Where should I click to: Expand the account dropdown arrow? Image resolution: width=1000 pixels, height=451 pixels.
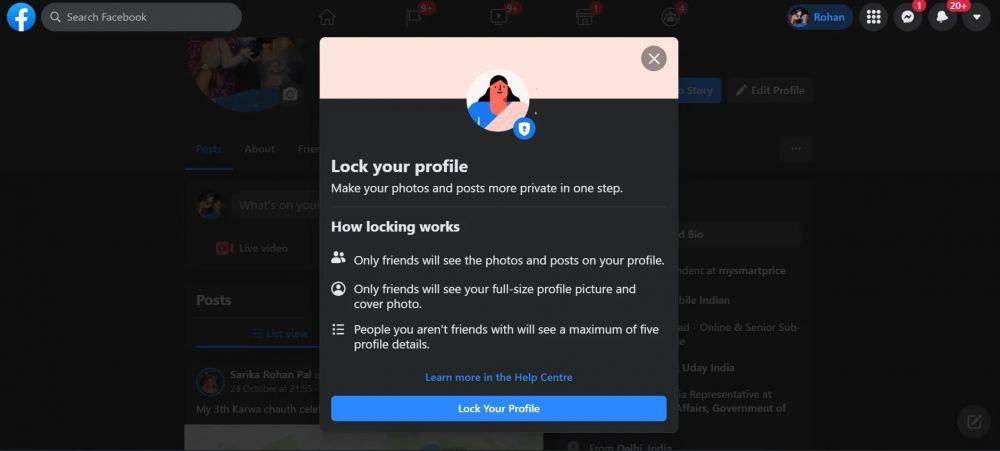pos(976,17)
